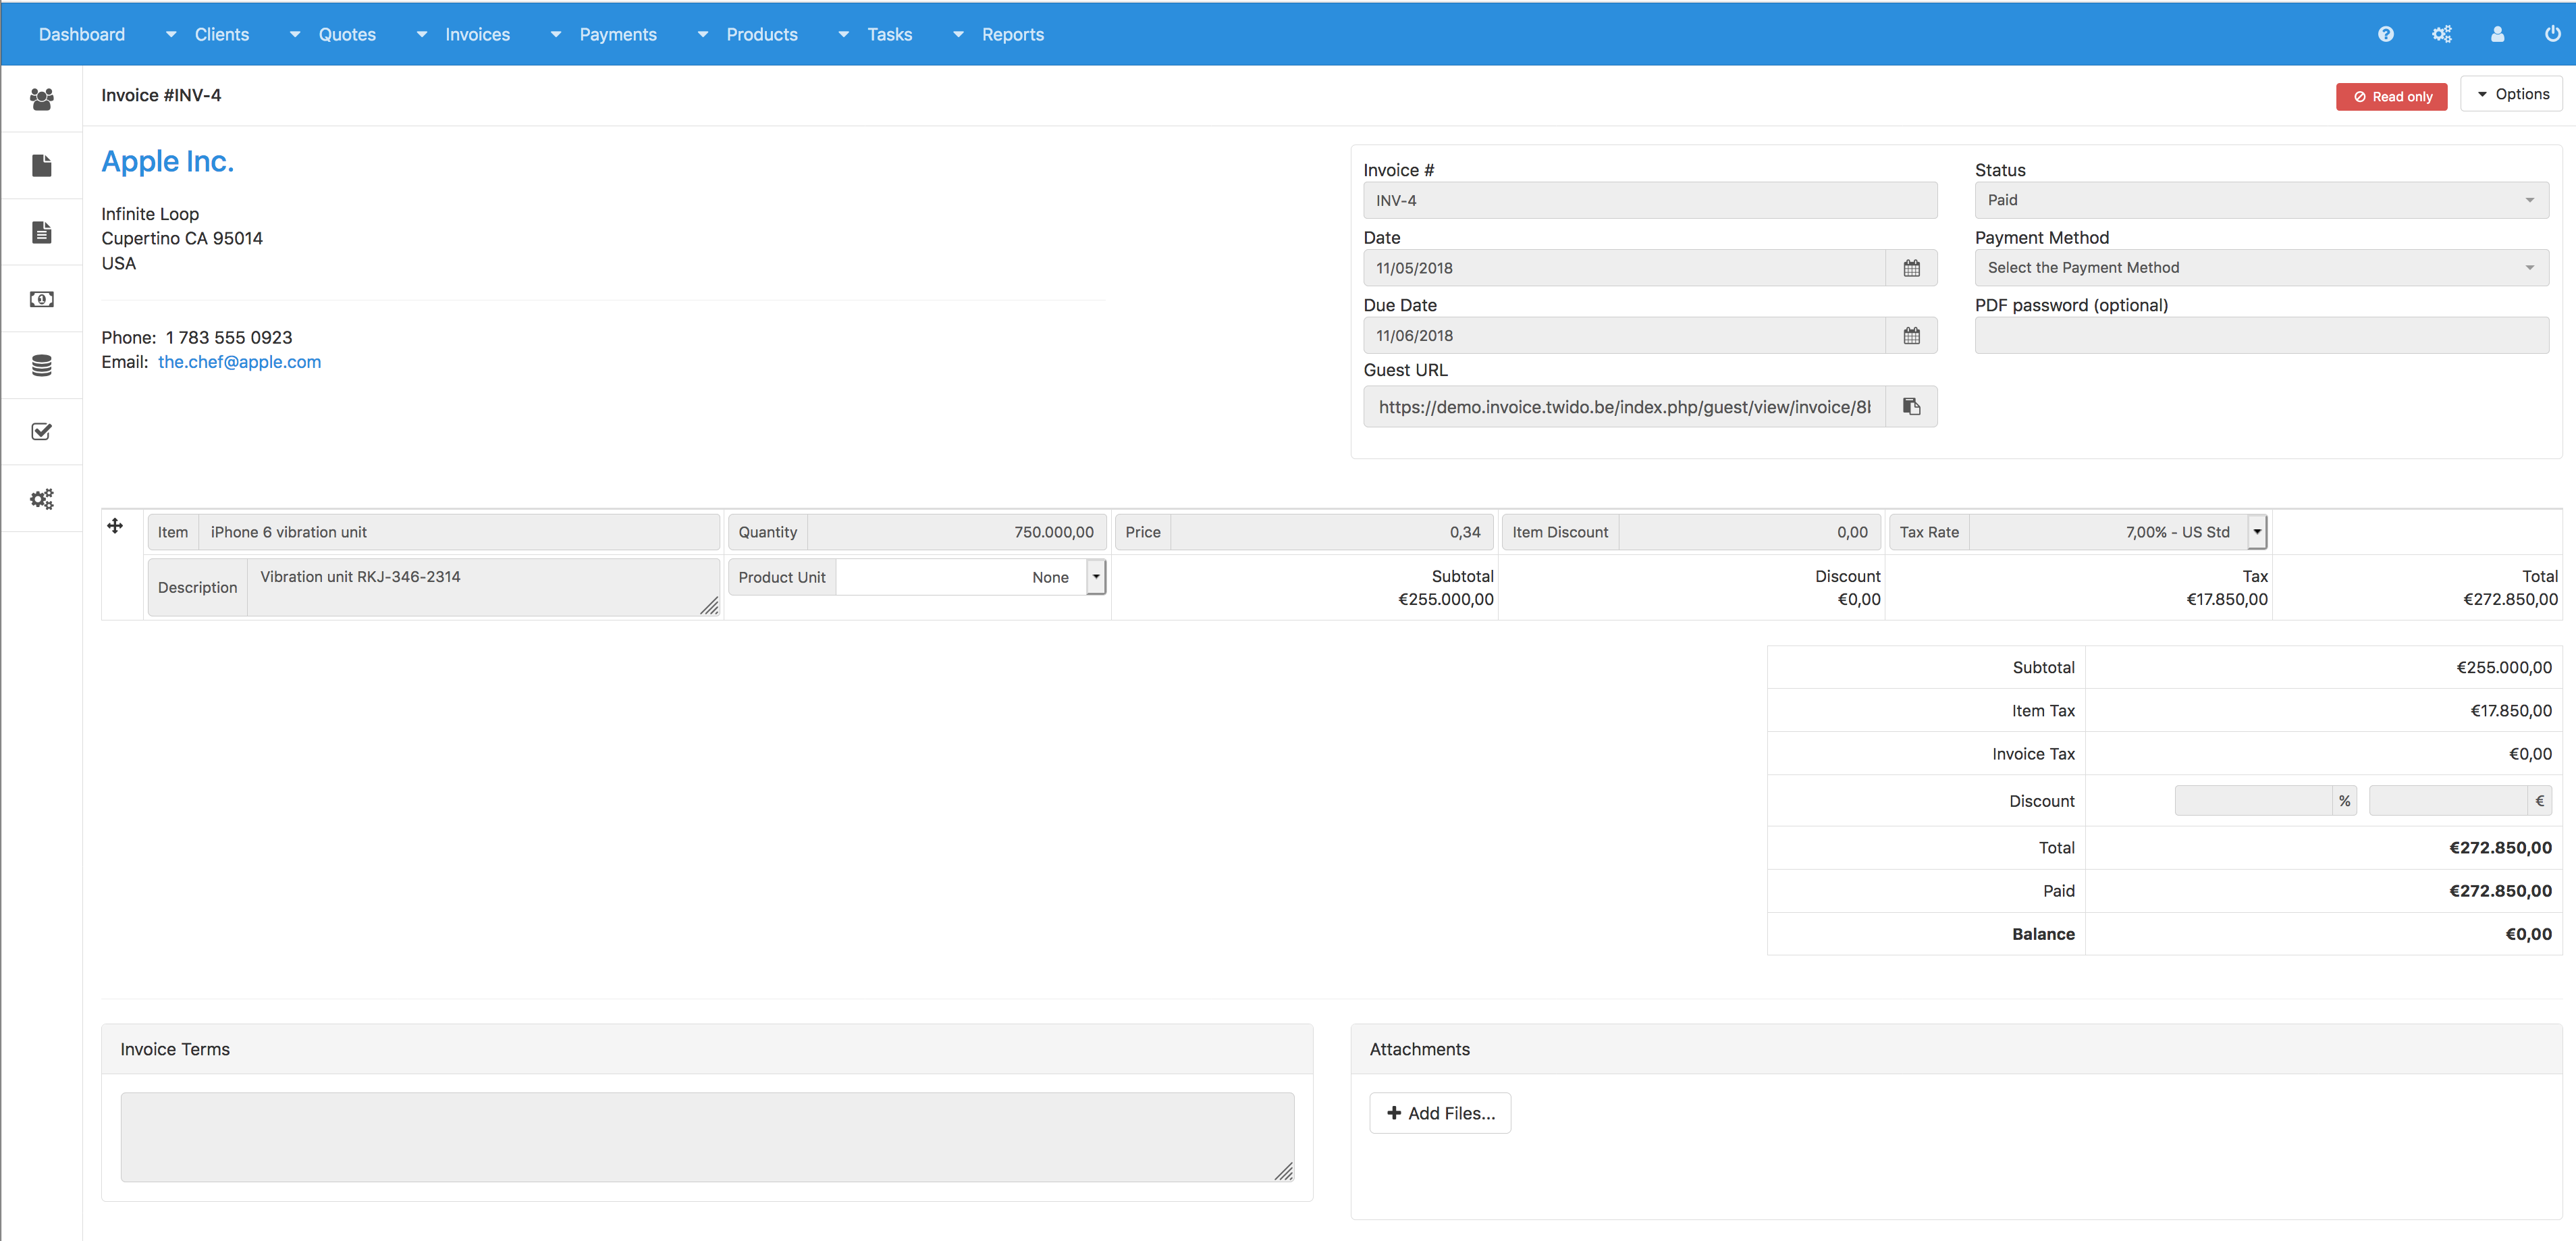
Task: Click the Item Tax value €17.850,00
Action: (x=2511, y=711)
